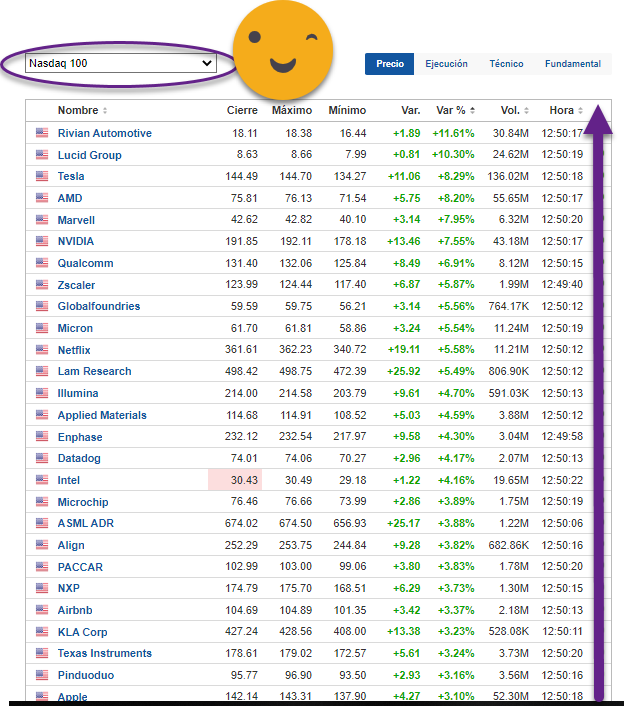This screenshot has height=706, width=624.
Task: Click the US flag beside Micron
Action: (42, 328)
